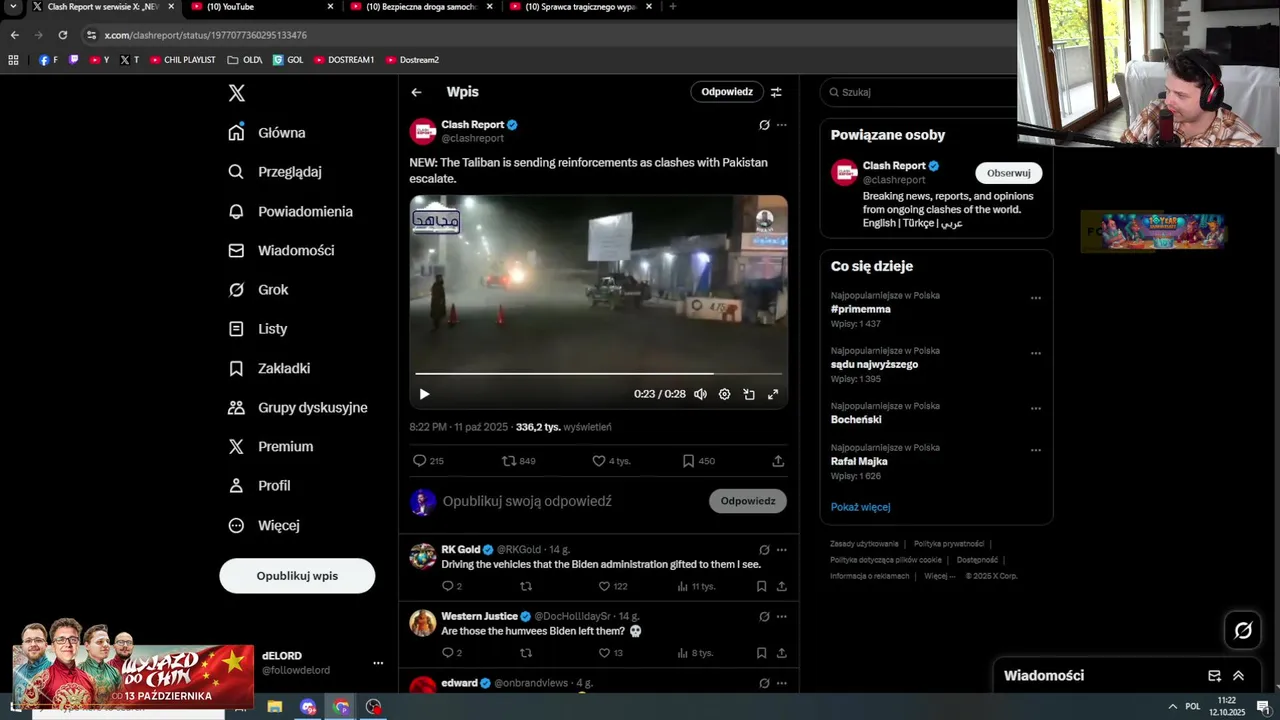Open CHIL PLAYLIST bookmark

click(x=183, y=60)
